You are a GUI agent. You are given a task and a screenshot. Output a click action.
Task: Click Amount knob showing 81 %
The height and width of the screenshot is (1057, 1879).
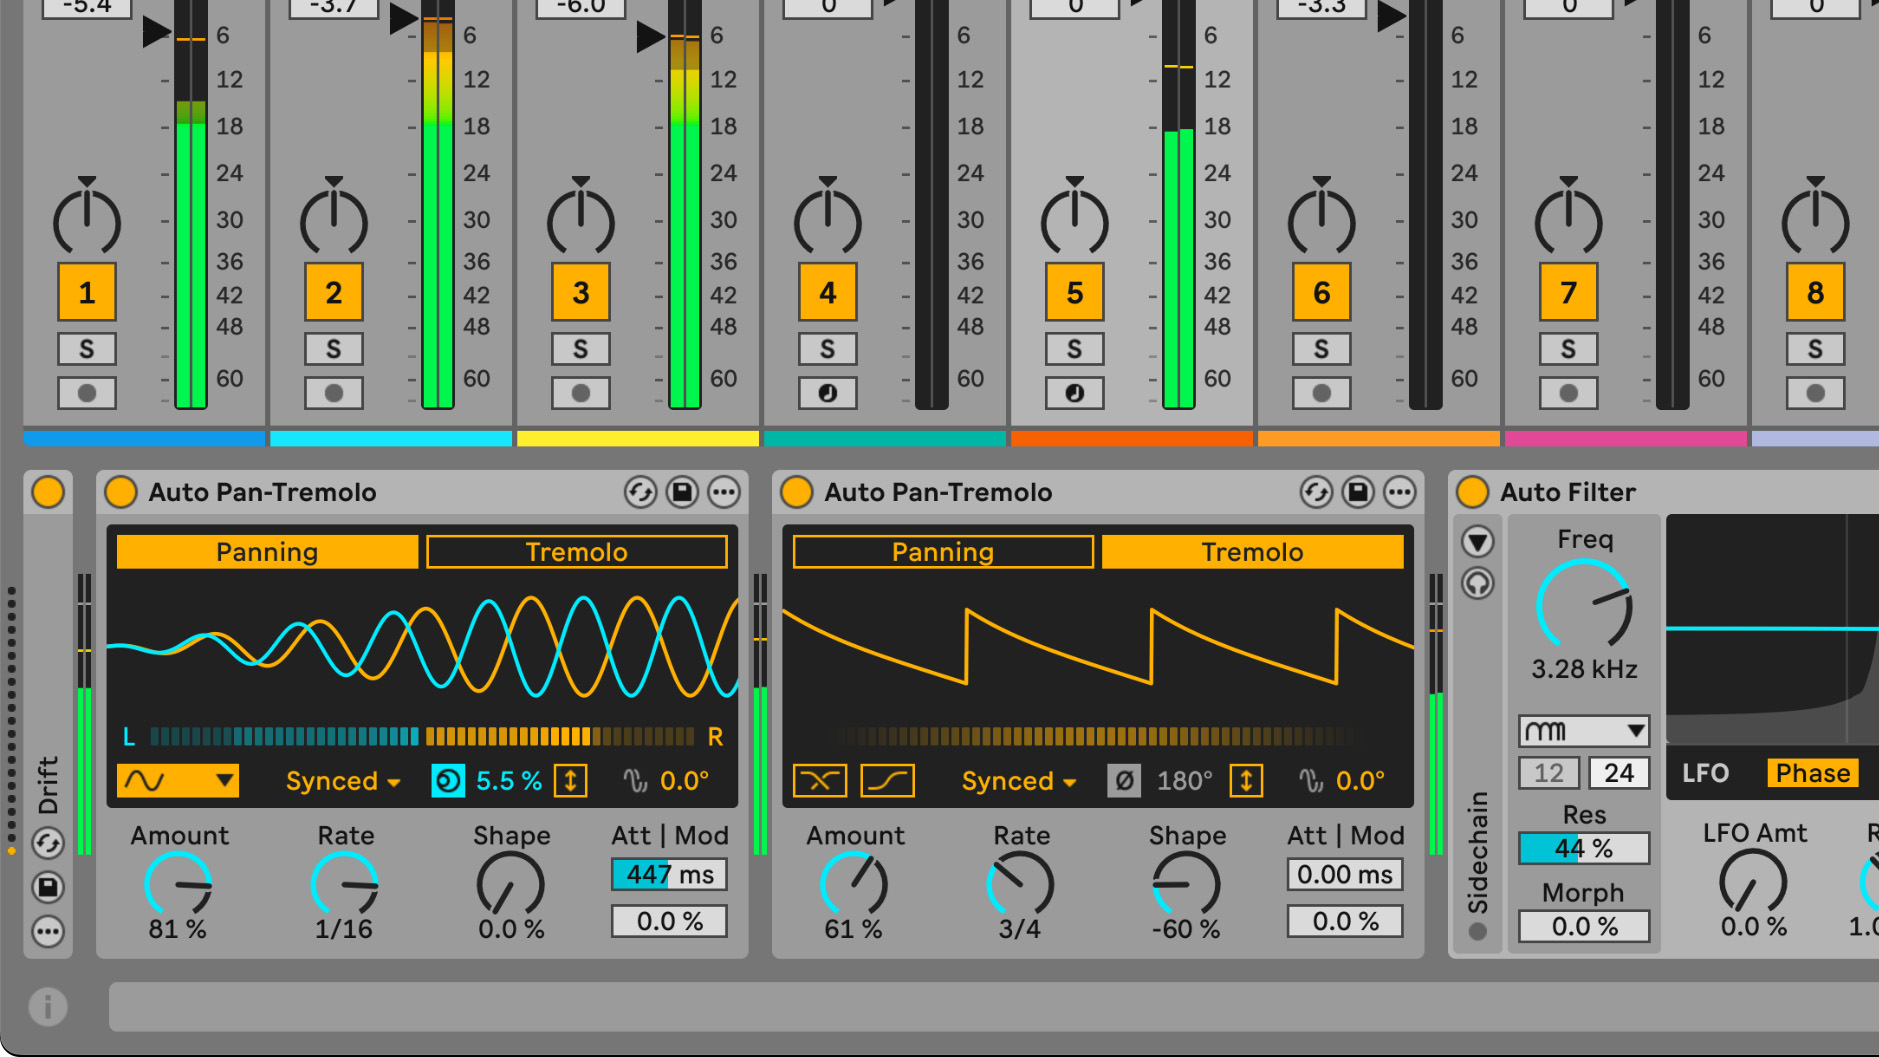coord(179,885)
